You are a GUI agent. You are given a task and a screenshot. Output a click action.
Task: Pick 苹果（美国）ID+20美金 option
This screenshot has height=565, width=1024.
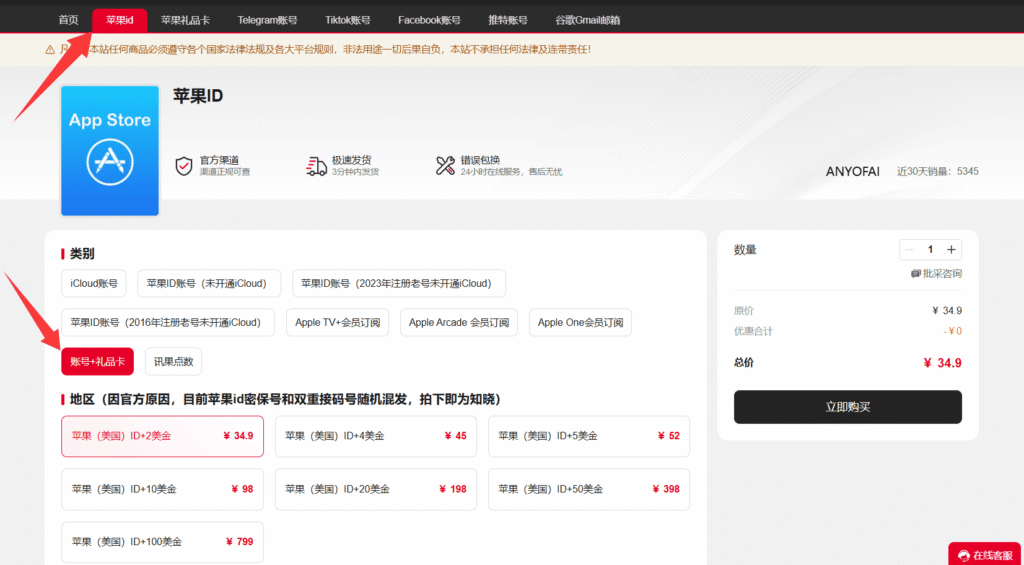click(x=376, y=489)
